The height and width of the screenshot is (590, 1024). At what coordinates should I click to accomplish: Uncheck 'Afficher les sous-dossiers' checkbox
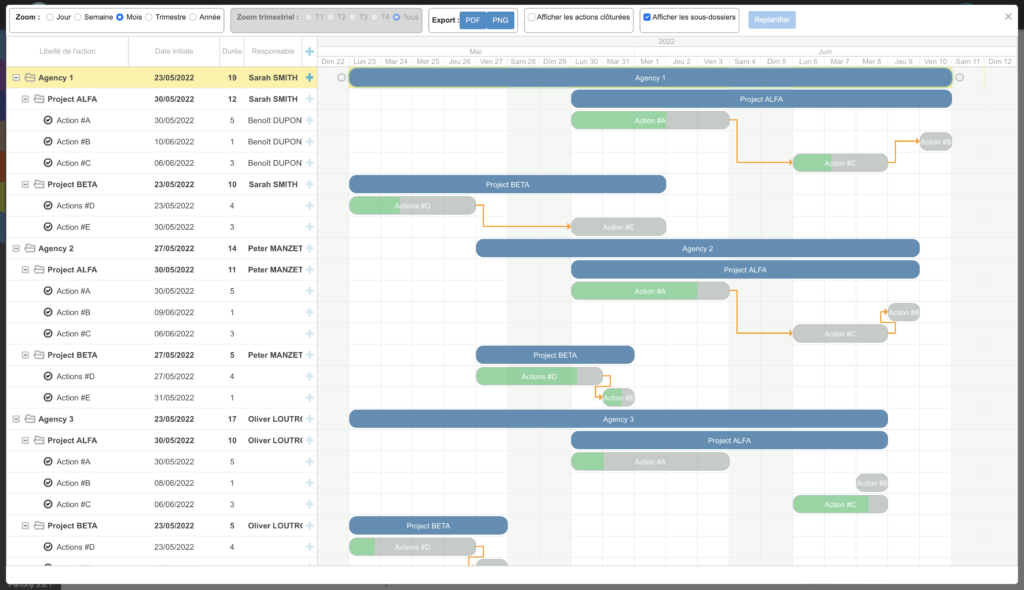coord(647,18)
